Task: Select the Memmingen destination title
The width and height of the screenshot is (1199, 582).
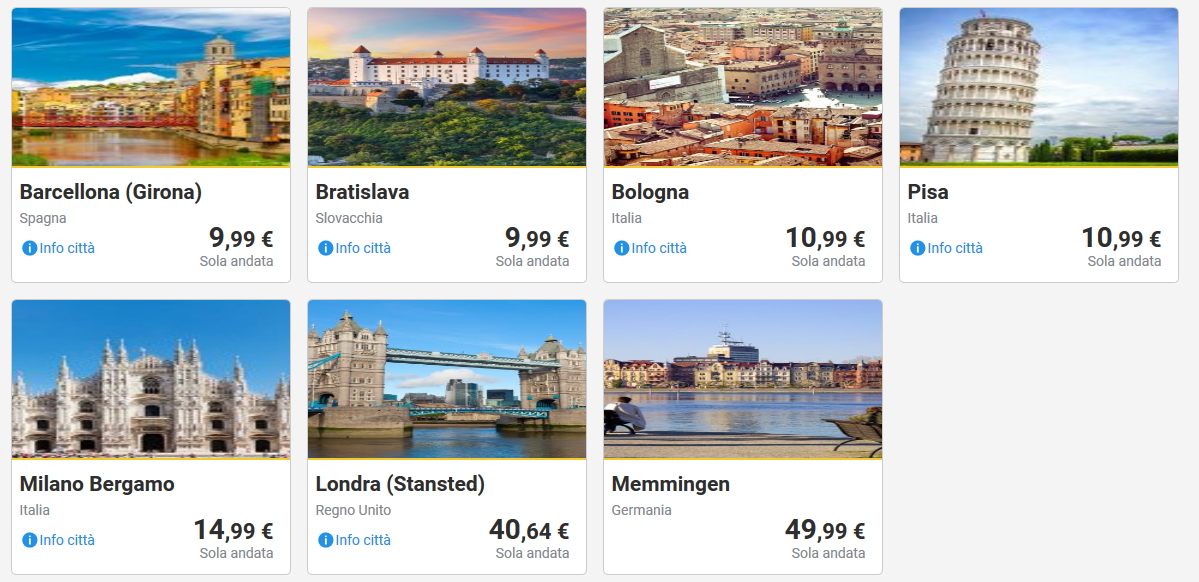Action: tap(671, 484)
